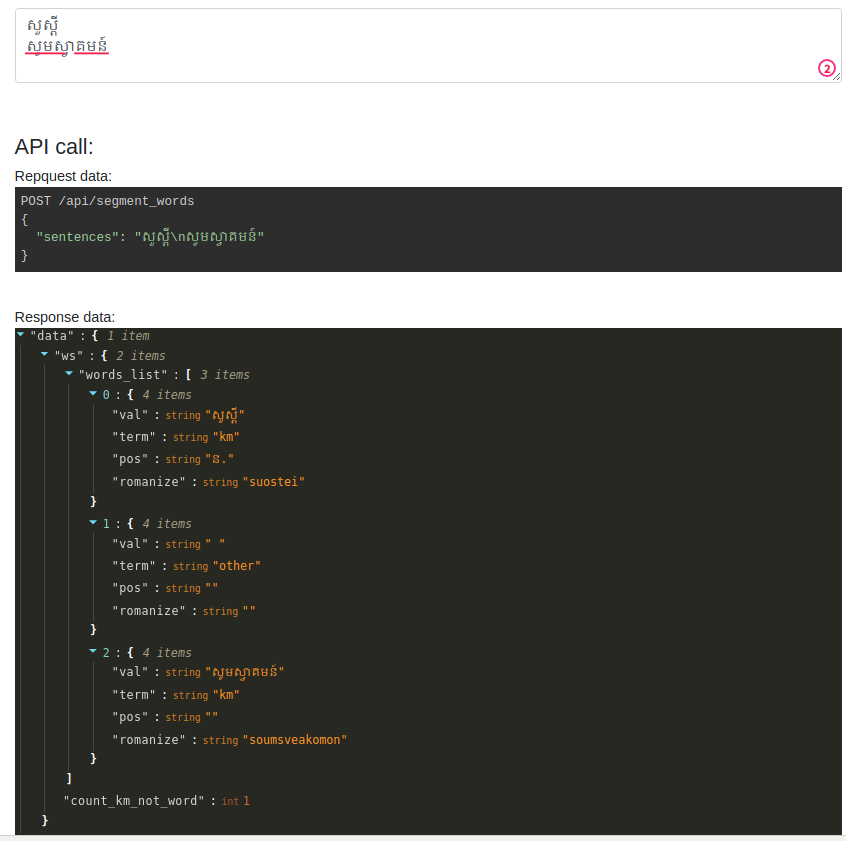Viewport: 846px width, 841px height.
Task: Click the "suostei" romanize value
Action: pos(273,481)
